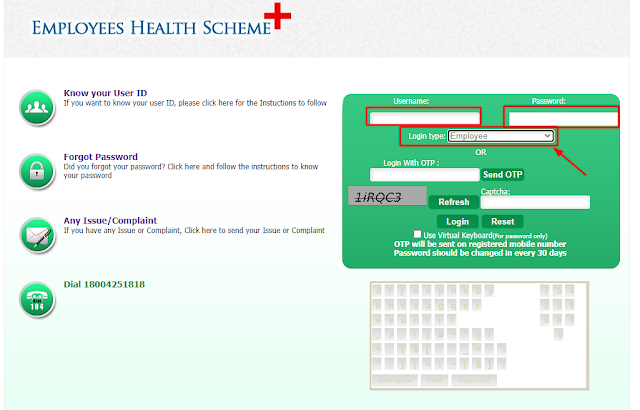Click the Know your User ID people icon

37,107
